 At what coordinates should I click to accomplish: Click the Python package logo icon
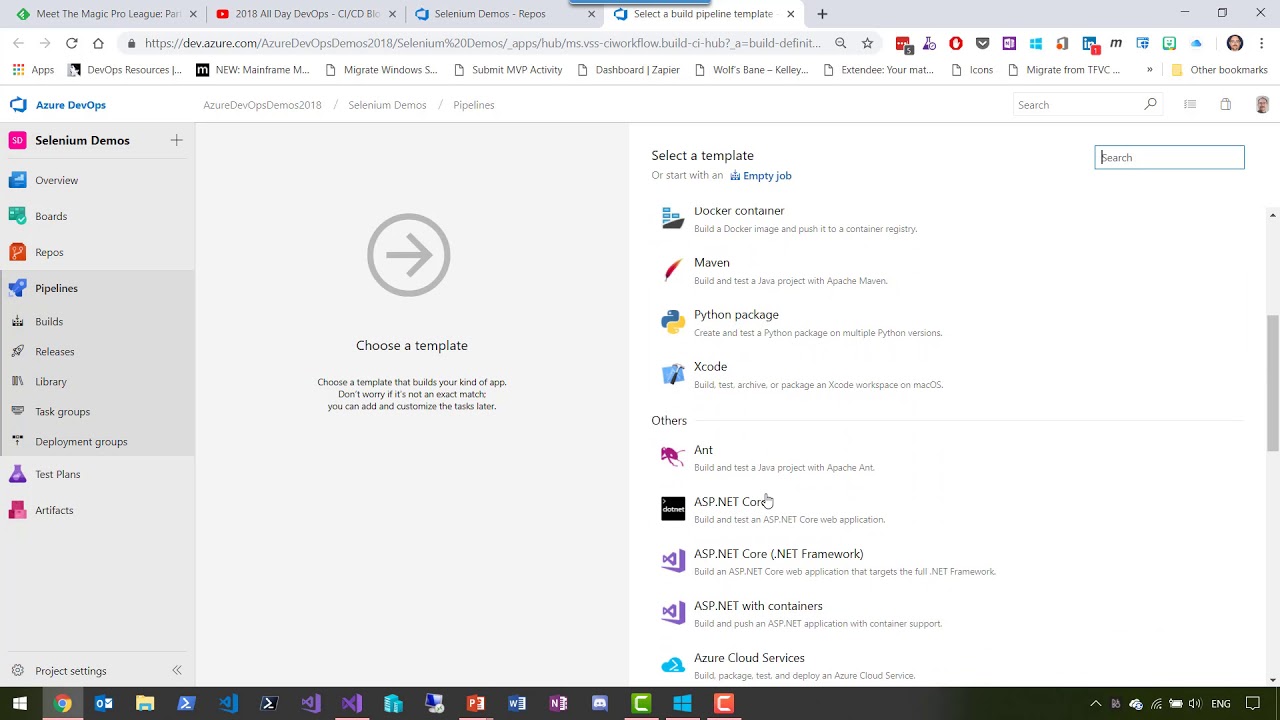(673, 323)
